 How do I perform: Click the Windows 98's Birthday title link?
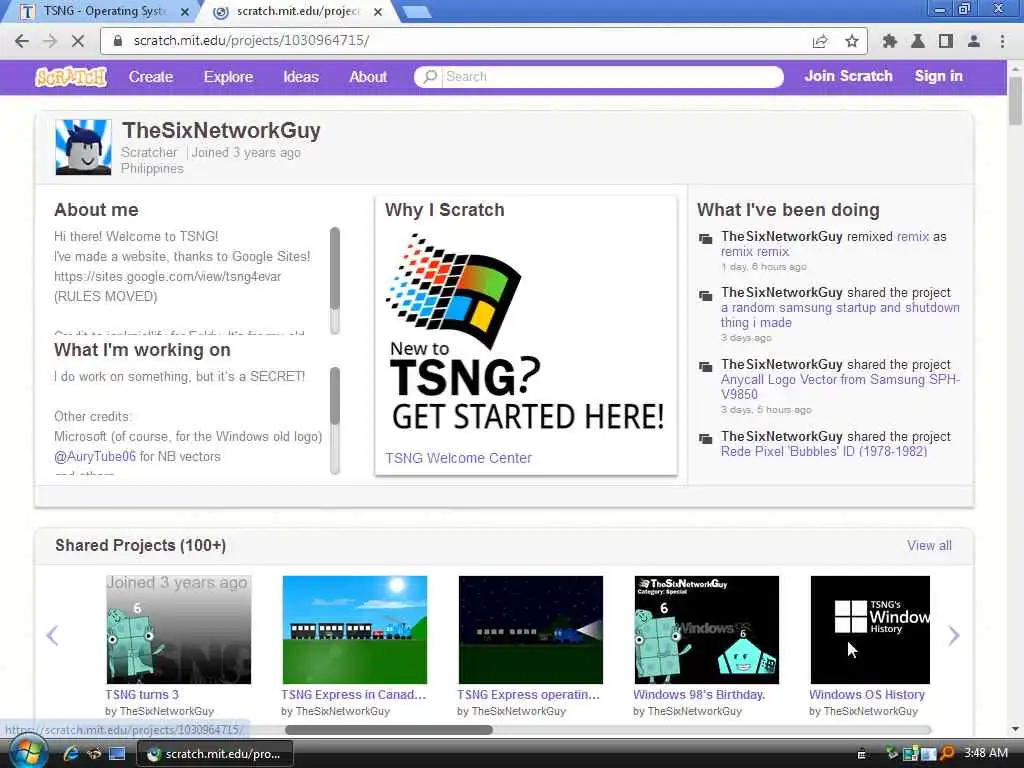click(699, 695)
